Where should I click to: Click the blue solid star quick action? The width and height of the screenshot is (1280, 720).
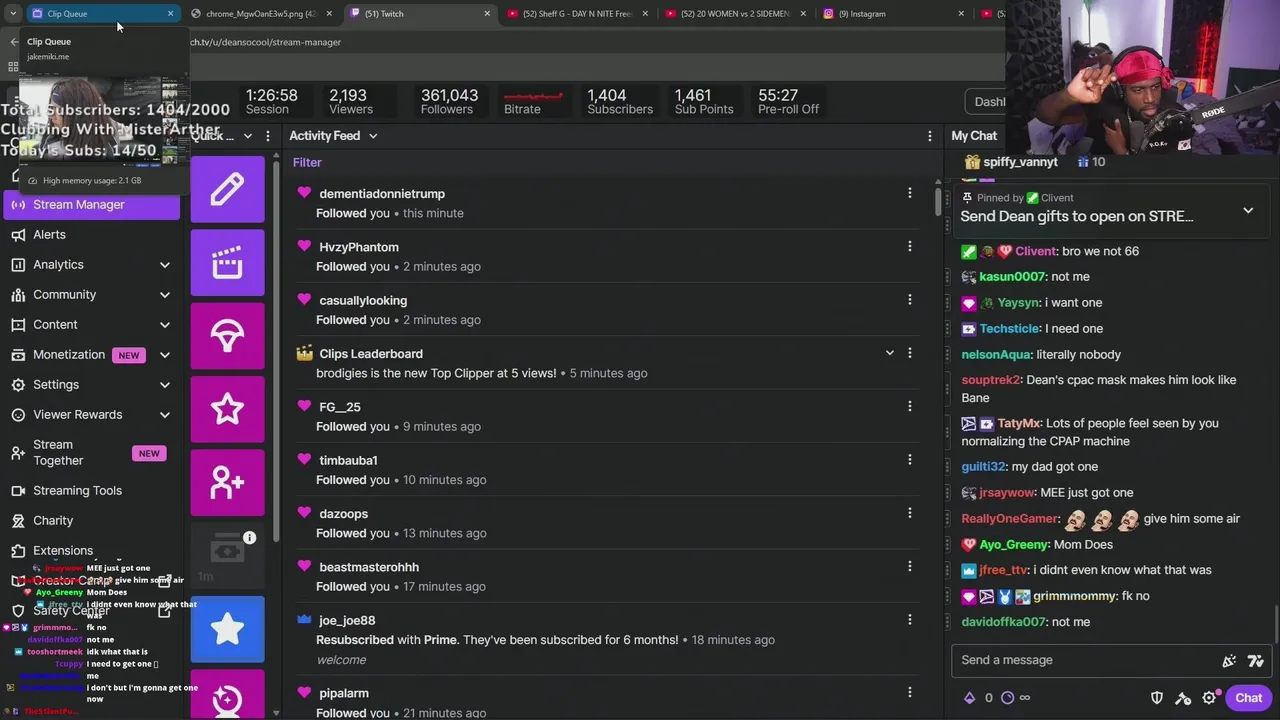click(227, 629)
